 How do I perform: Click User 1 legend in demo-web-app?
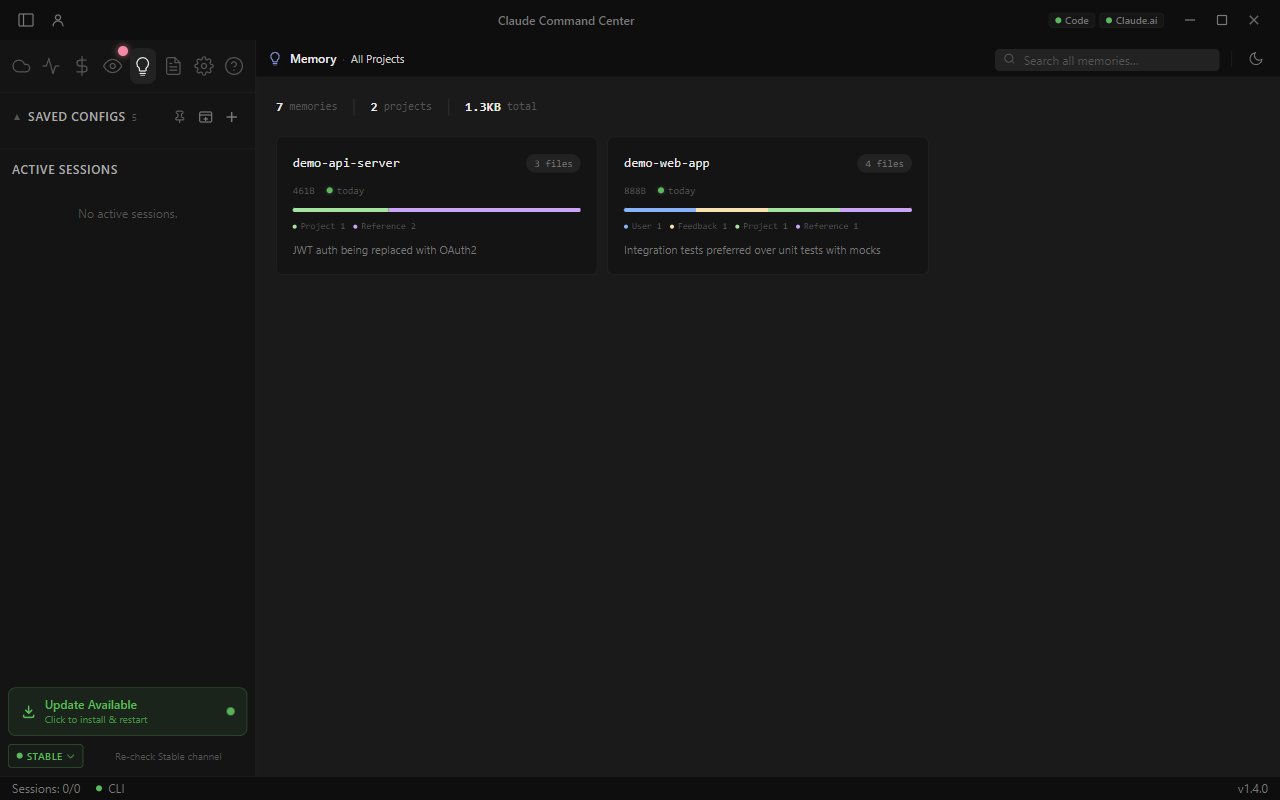[643, 227]
